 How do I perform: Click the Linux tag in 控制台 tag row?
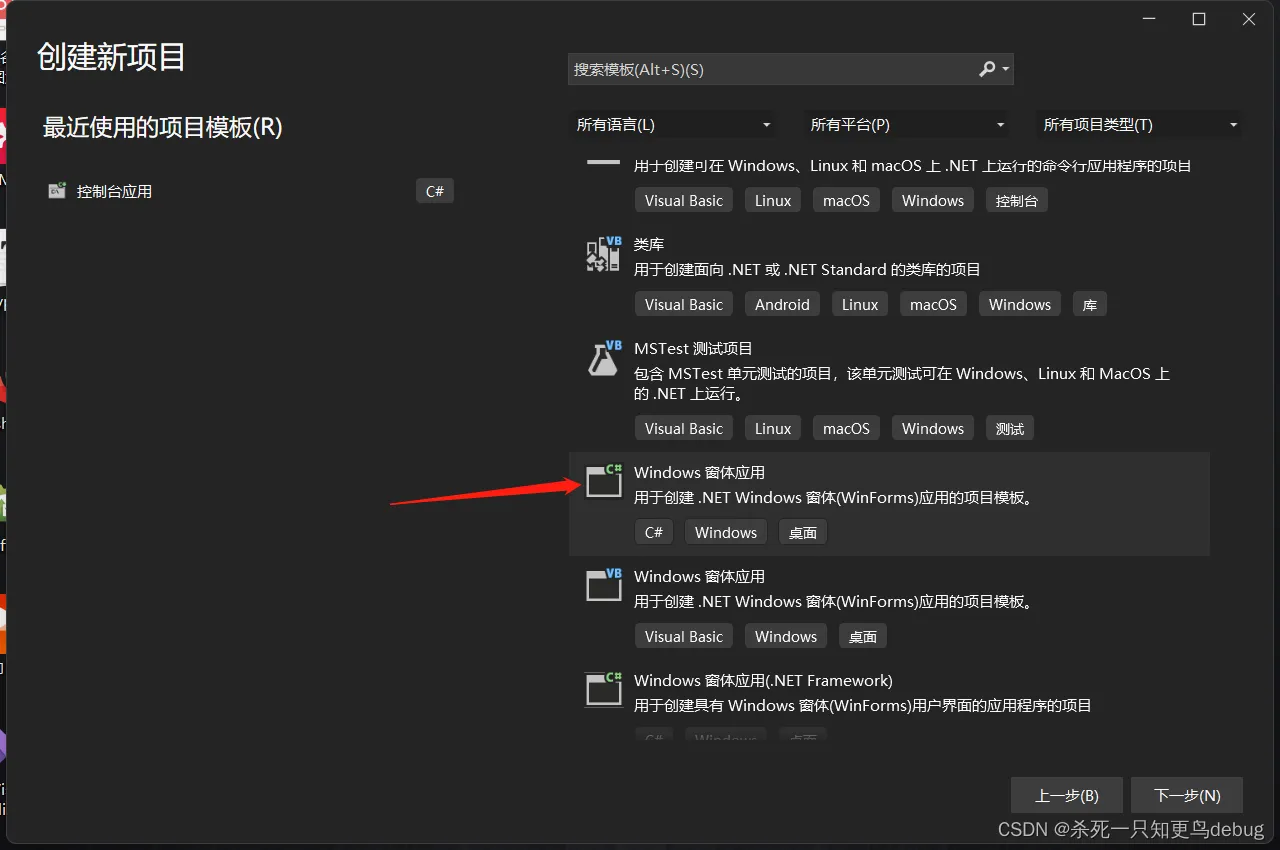point(773,201)
